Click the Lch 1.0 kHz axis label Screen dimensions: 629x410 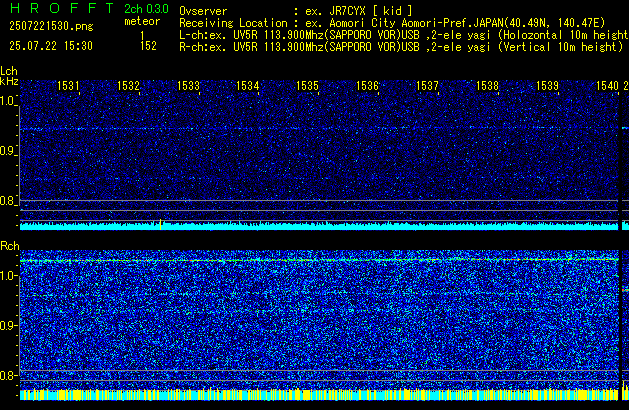pos(8,101)
